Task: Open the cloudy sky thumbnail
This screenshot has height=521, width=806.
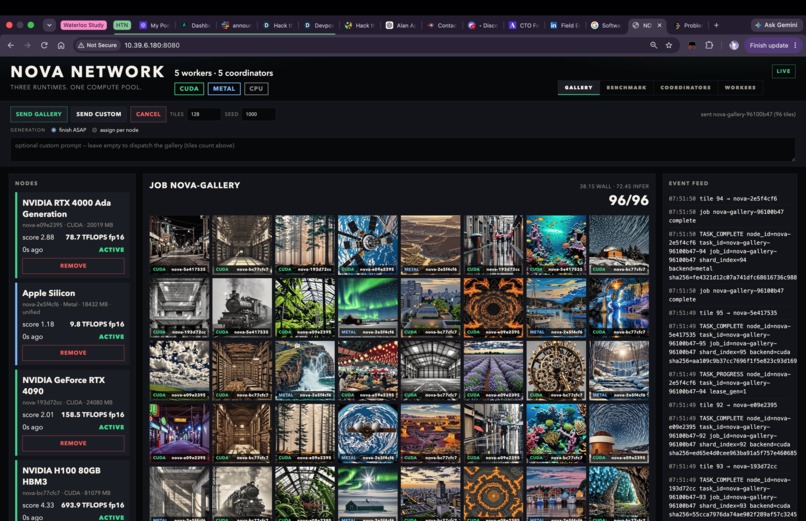Action: [x=179, y=370]
